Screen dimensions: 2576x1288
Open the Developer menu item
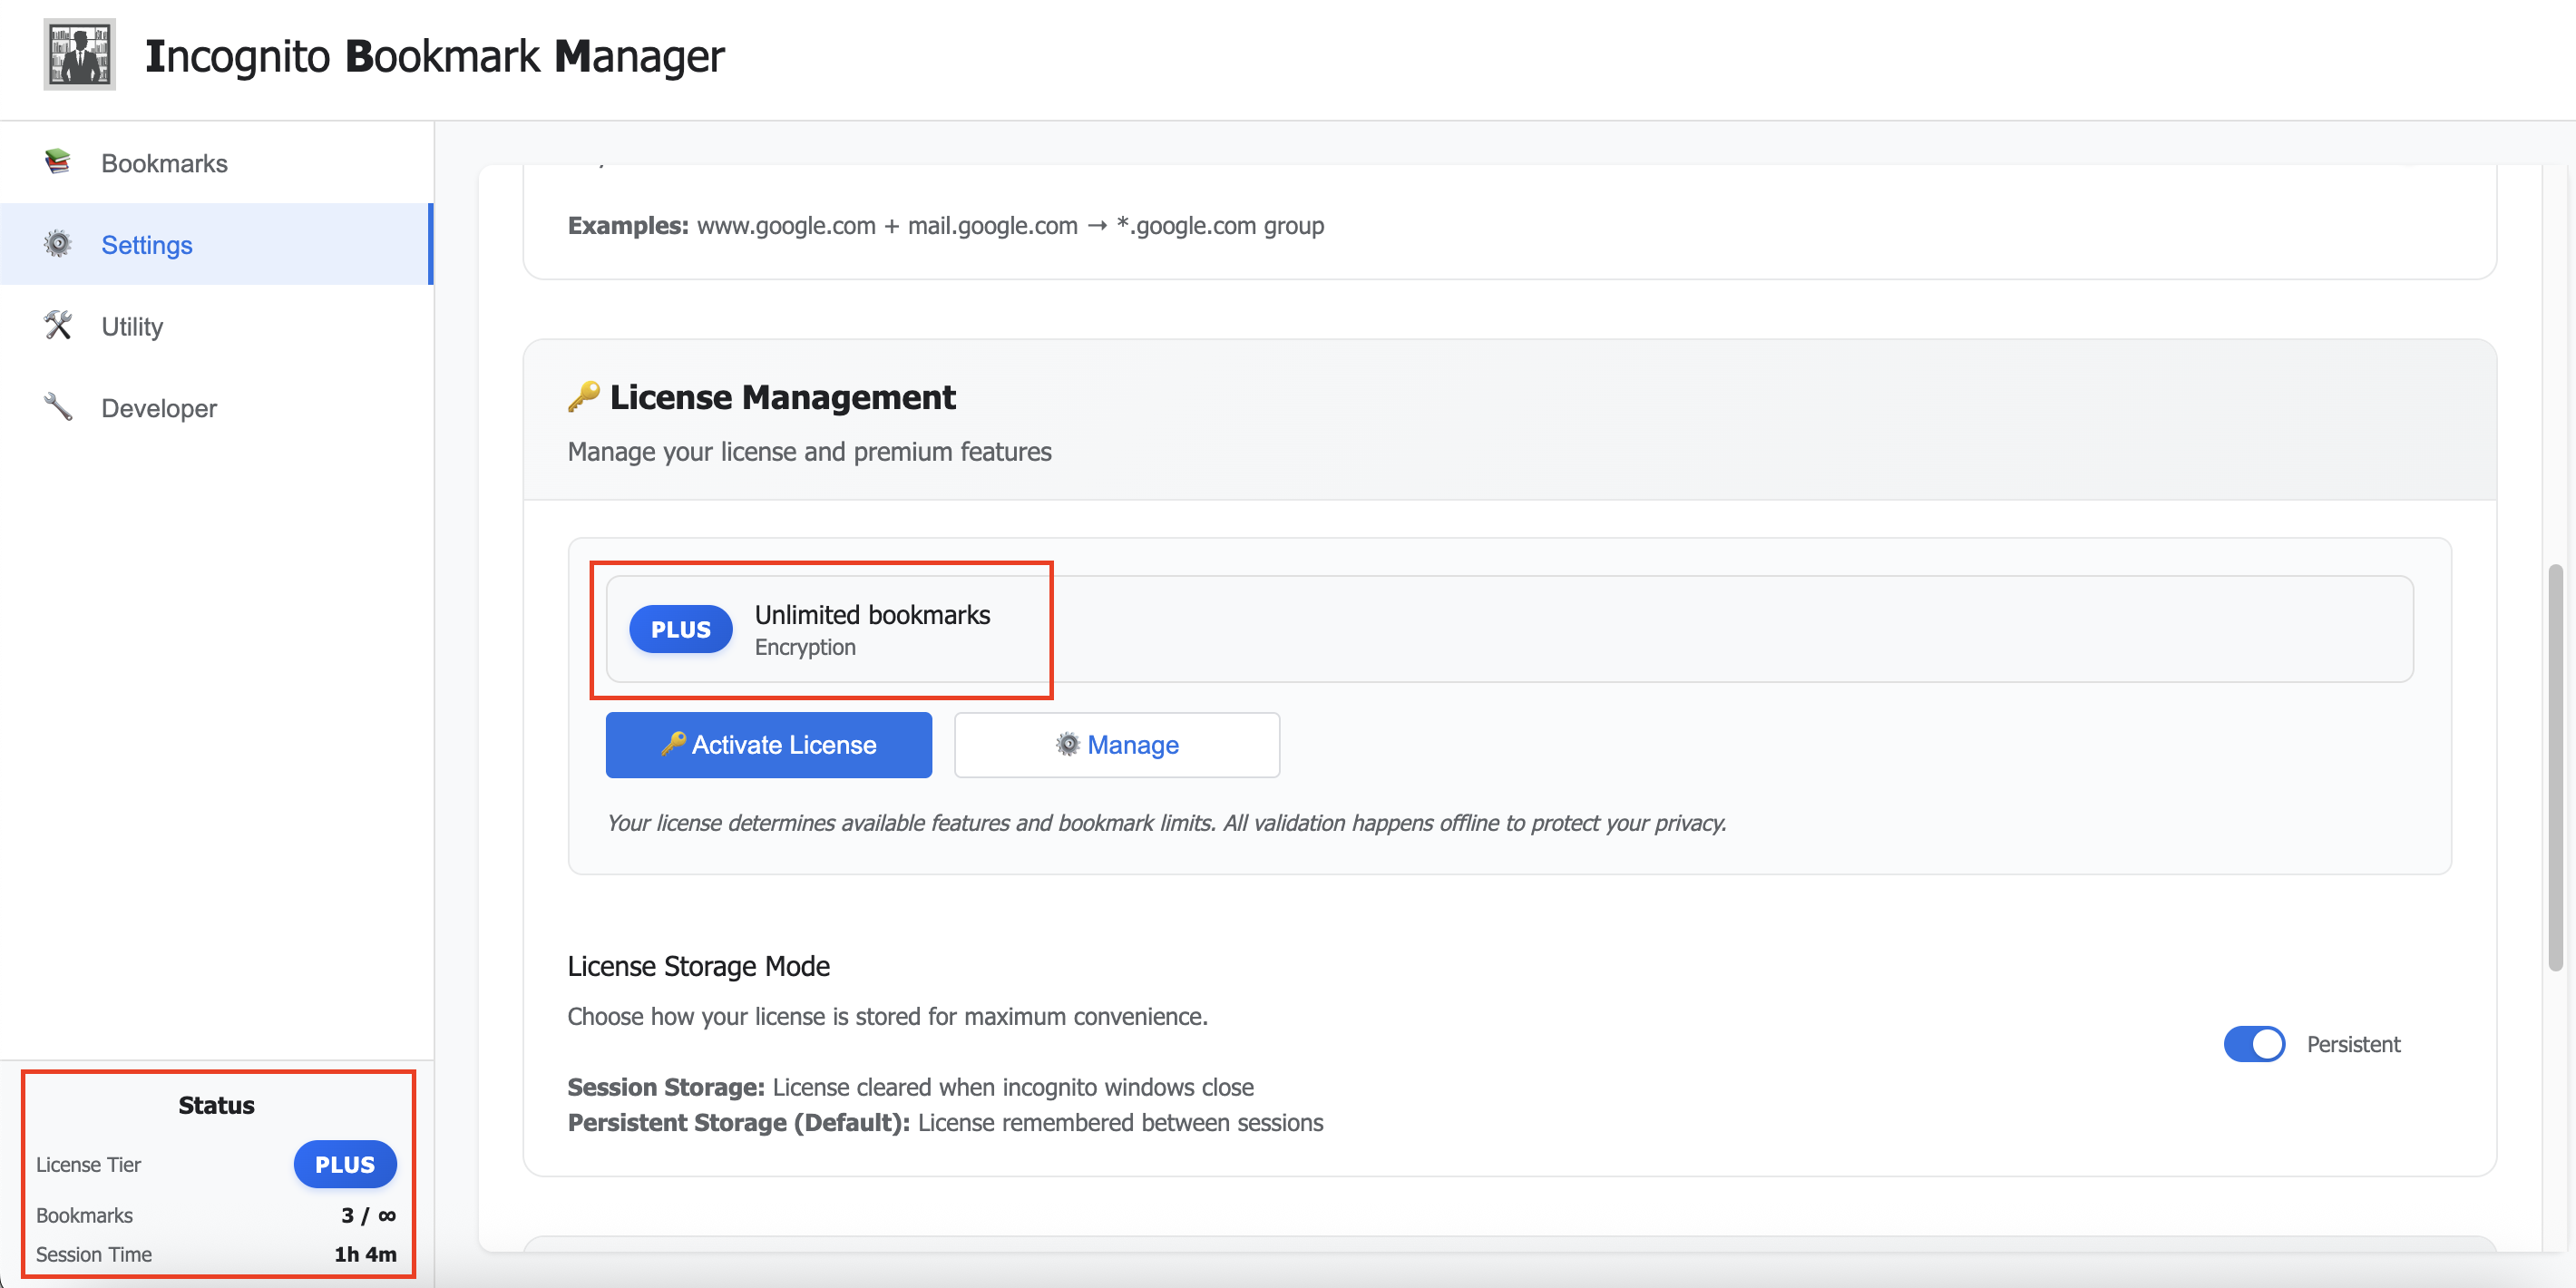tap(159, 408)
